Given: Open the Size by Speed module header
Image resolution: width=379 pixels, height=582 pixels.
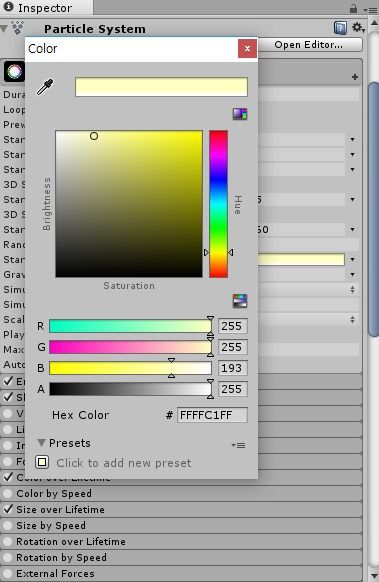Looking at the screenshot, I should pyautogui.click(x=181, y=525).
